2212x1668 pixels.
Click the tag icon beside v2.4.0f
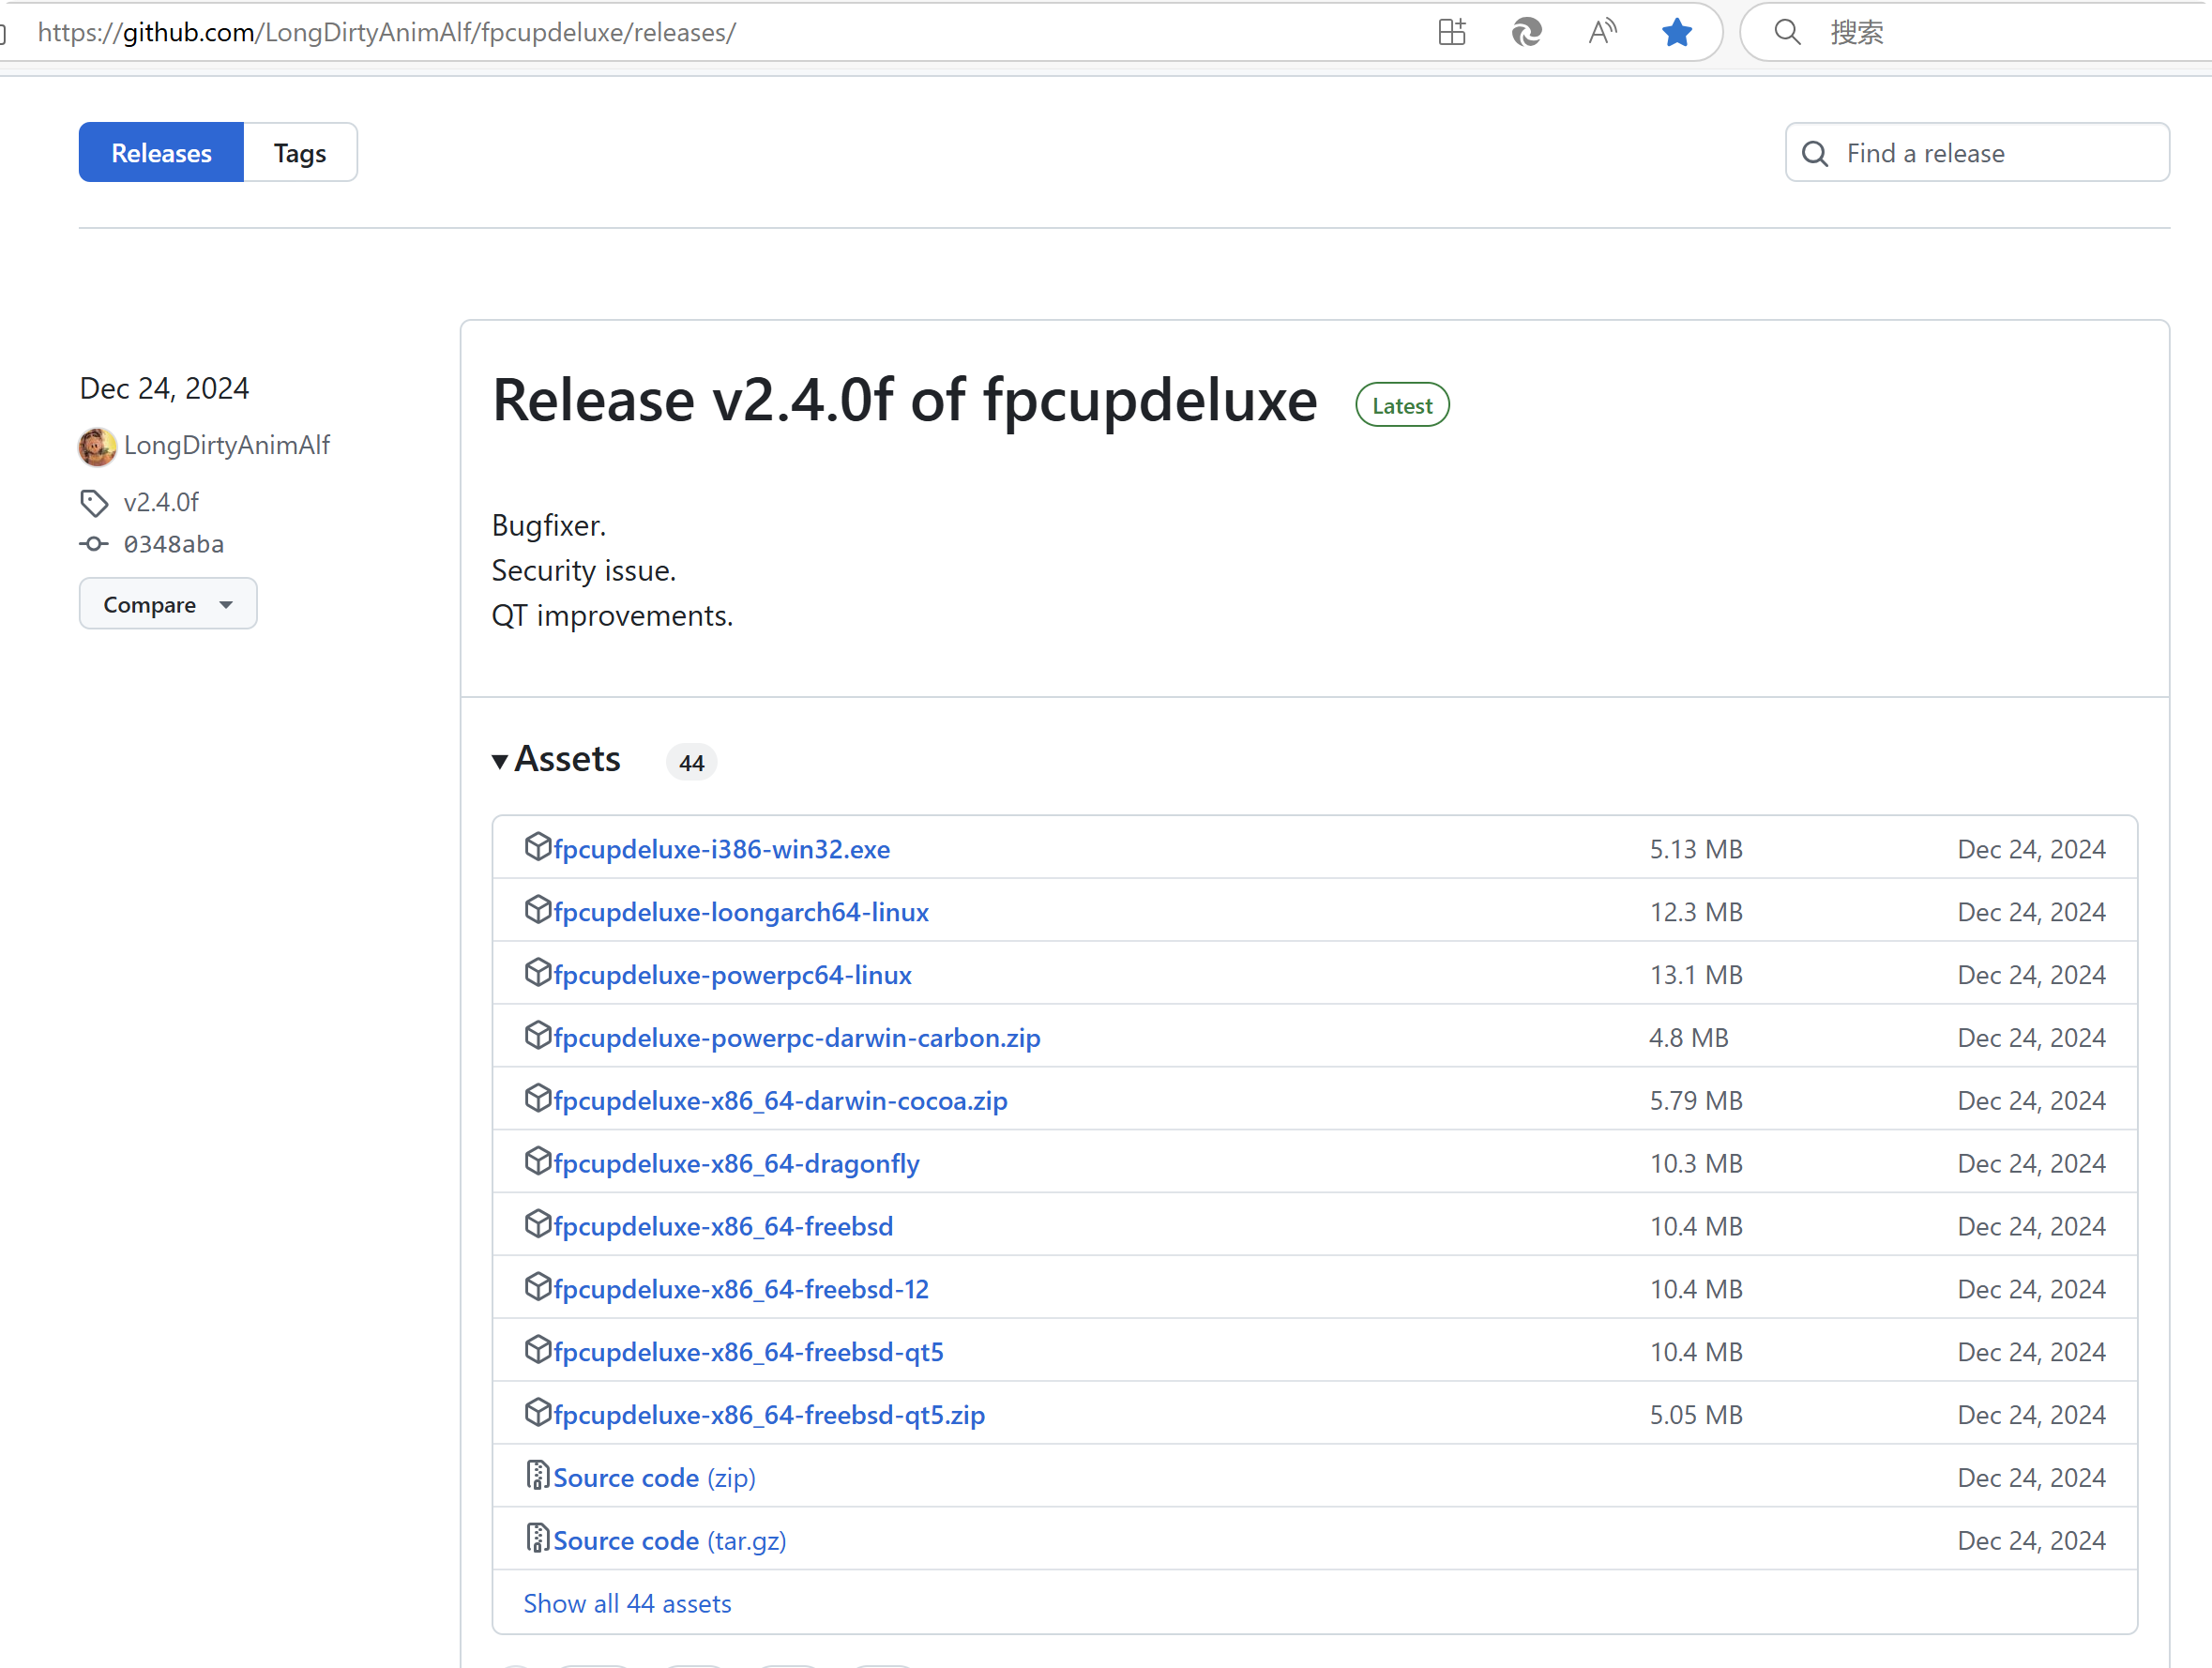tap(94, 503)
